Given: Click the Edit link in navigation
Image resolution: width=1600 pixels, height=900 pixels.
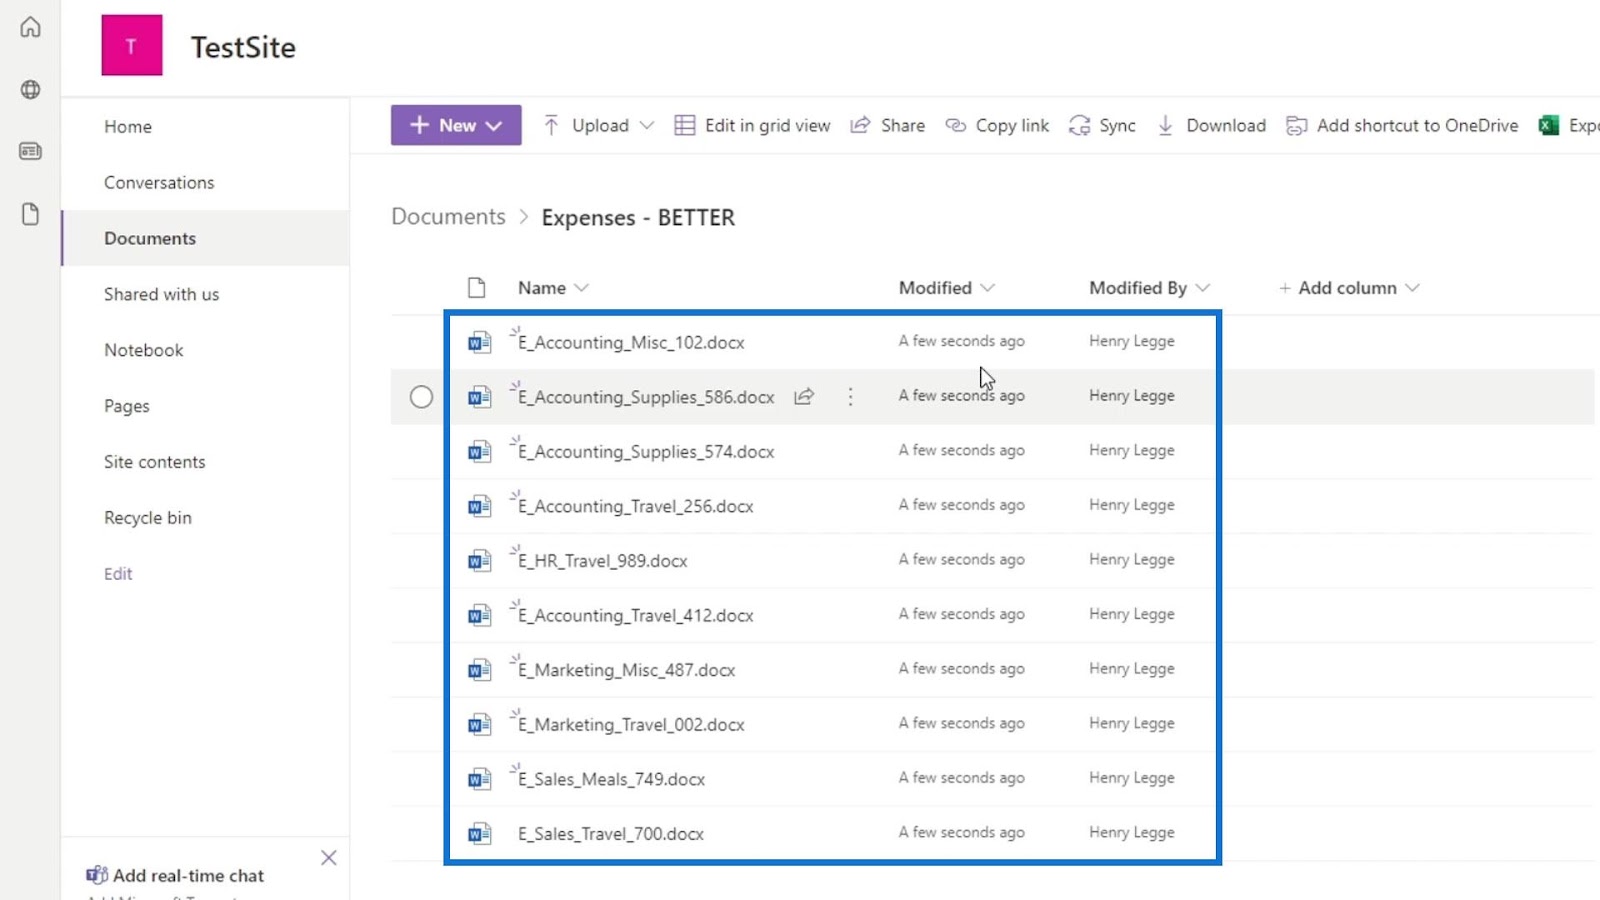Looking at the screenshot, I should point(118,574).
